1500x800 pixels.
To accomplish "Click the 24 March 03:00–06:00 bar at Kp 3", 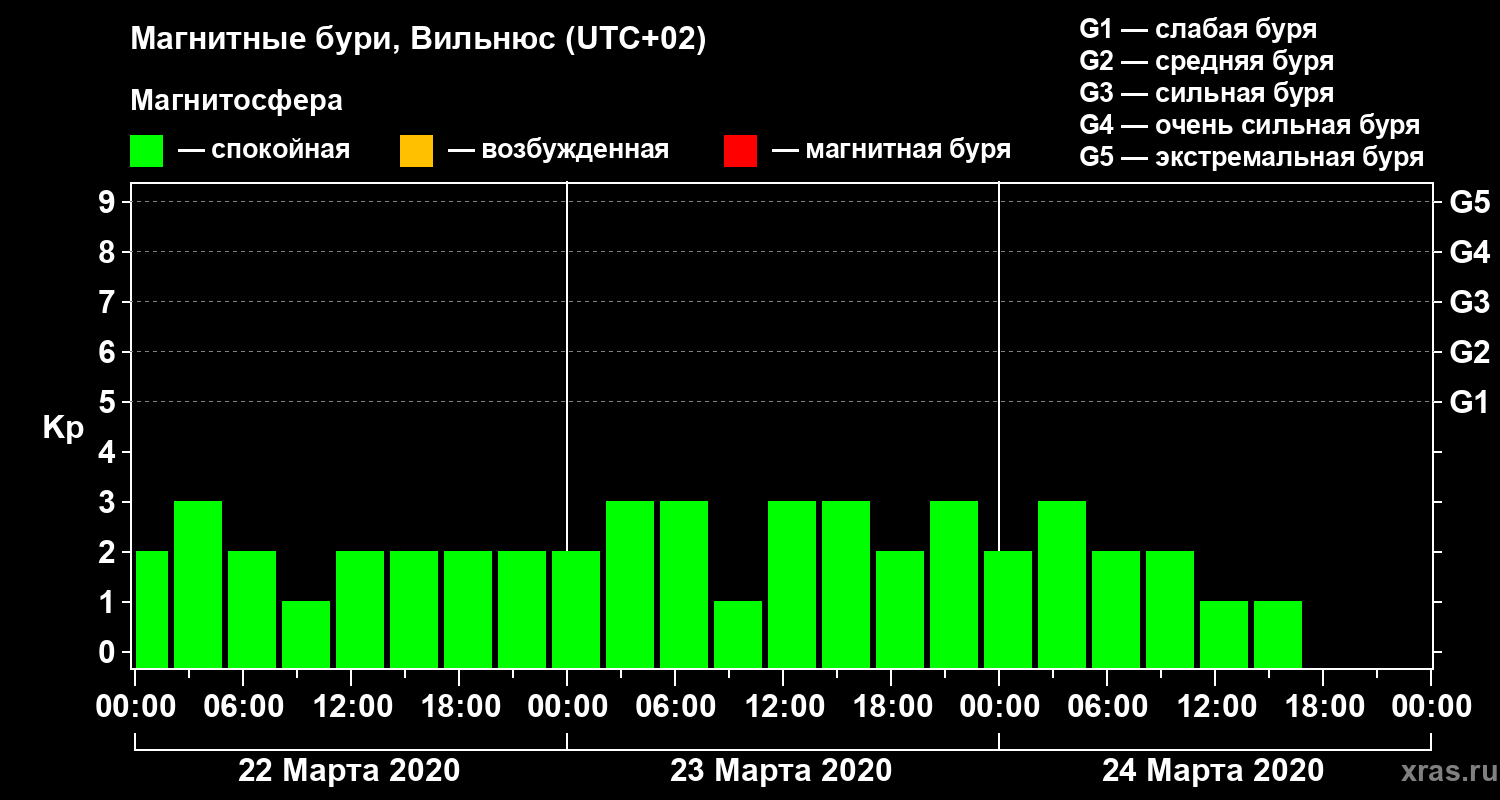I will point(1062,584).
